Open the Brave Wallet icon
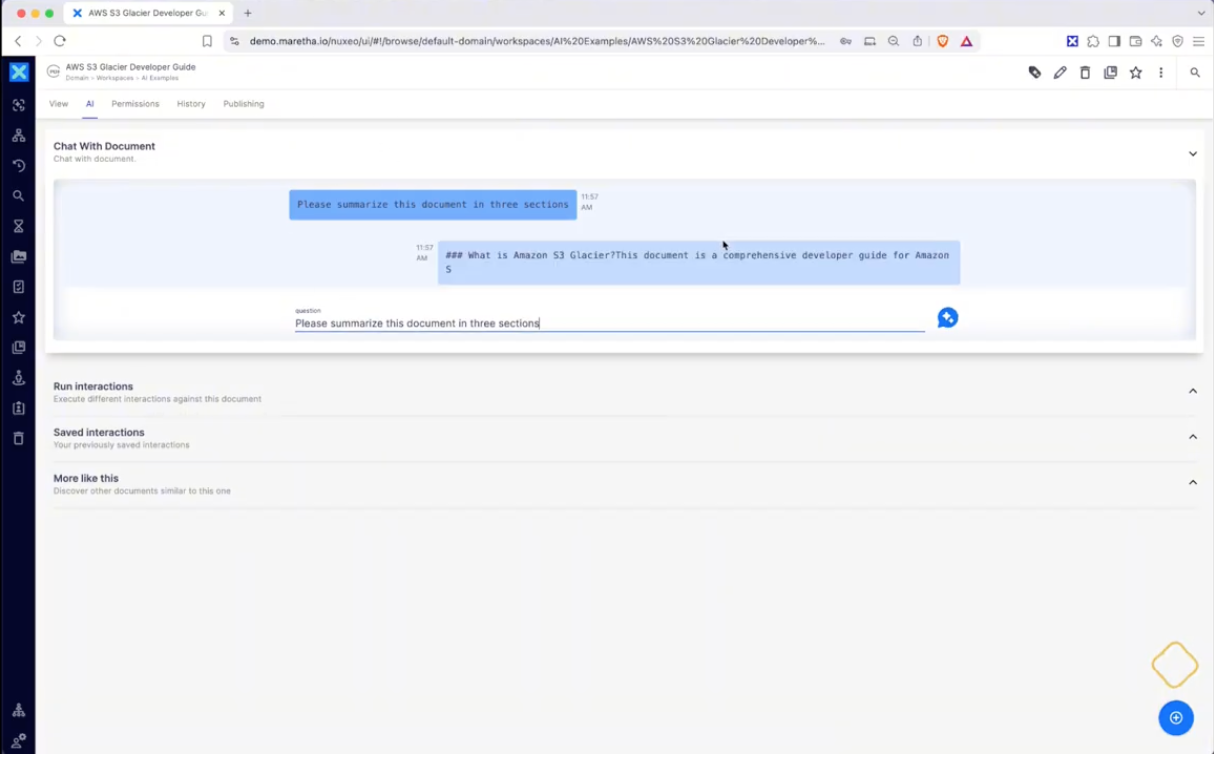1214x757 pixels. point(1135,41)
